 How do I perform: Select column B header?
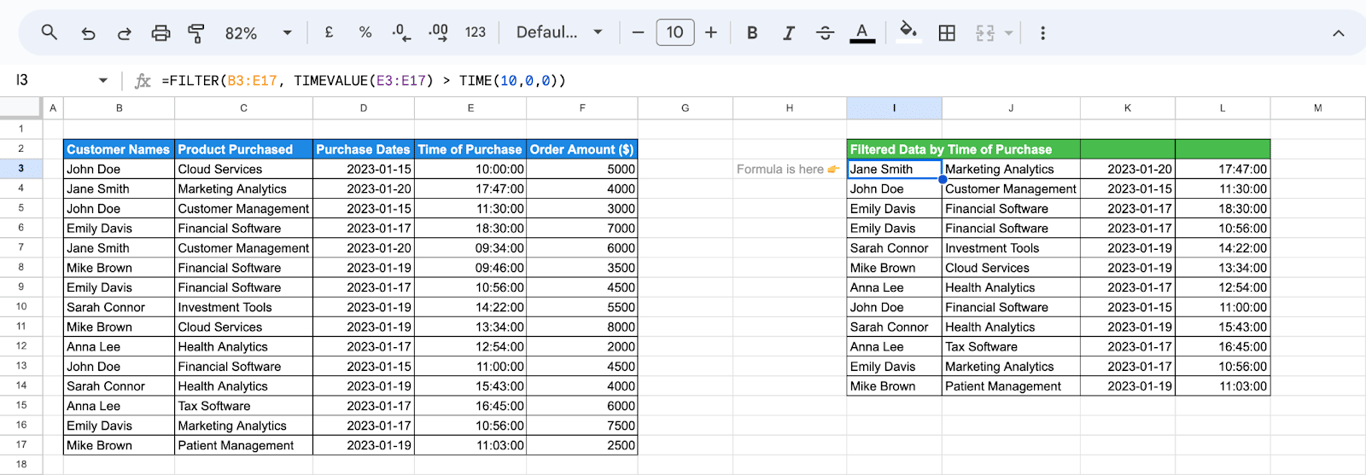tap(119, 108)
